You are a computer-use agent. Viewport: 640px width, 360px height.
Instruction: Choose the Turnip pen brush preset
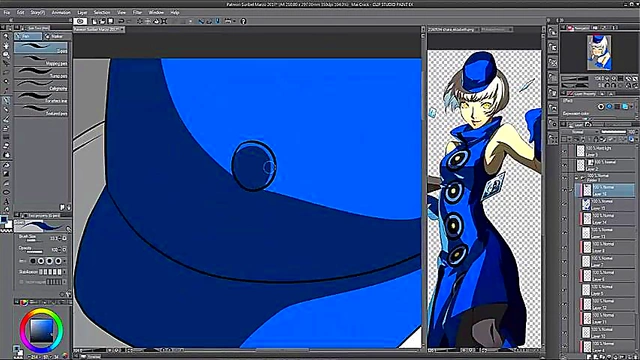coord(41,73)
